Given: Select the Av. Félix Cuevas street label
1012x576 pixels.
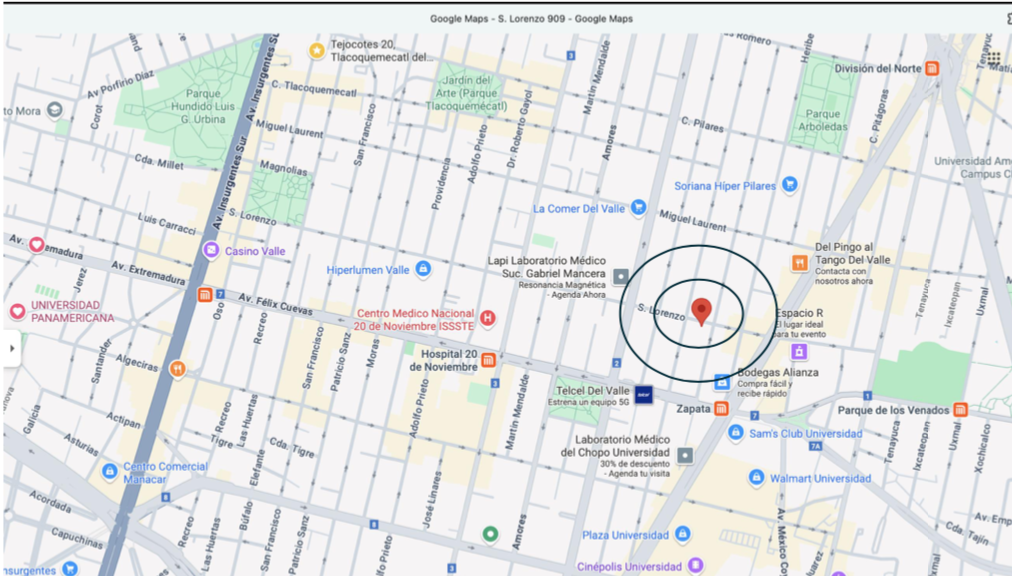Looking at the screenshot, I should pyautogui.click(x=276, y=304).
